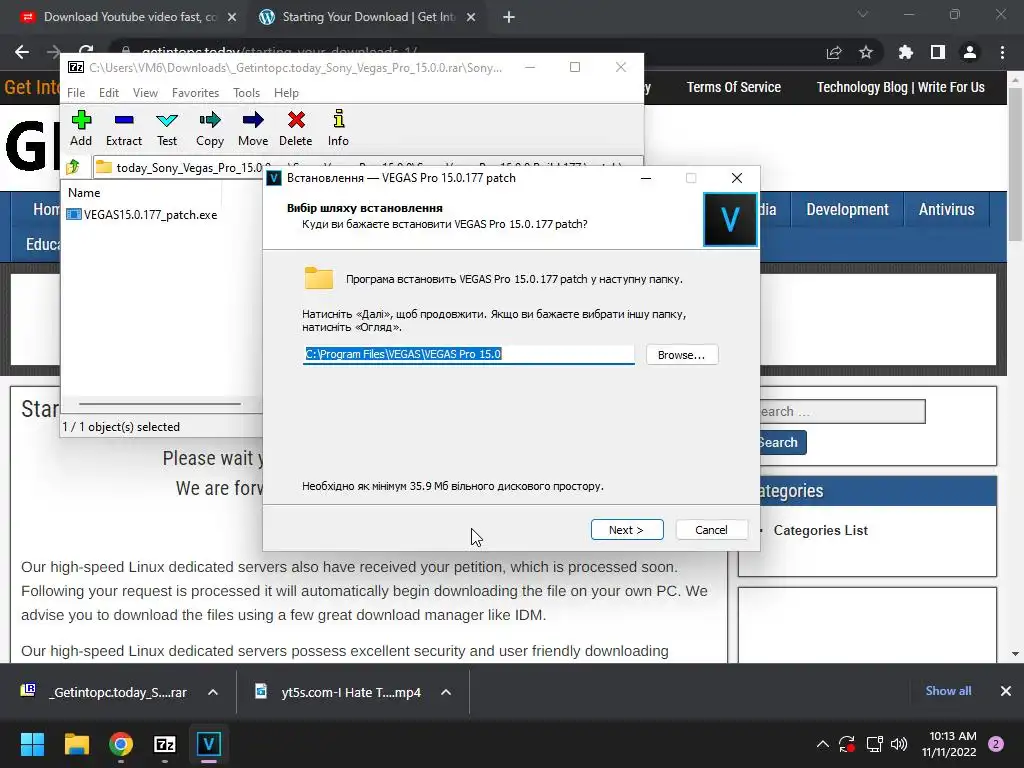Image resolution: width=1024 pixels, height=768 pixels.
Task: Click Next in VEGAS installer
Action: (627, 530)
